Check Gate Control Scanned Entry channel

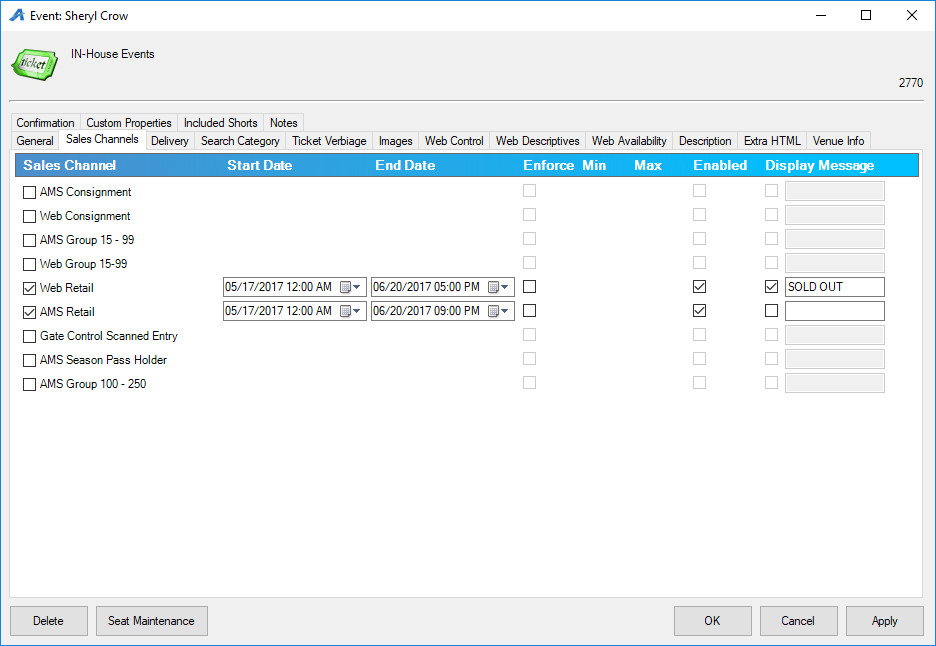29,336
